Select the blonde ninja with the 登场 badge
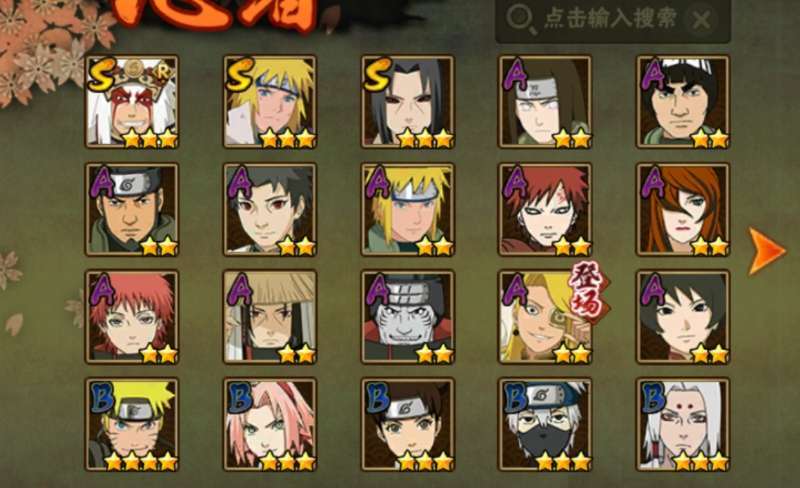 (x=545, y=317)
